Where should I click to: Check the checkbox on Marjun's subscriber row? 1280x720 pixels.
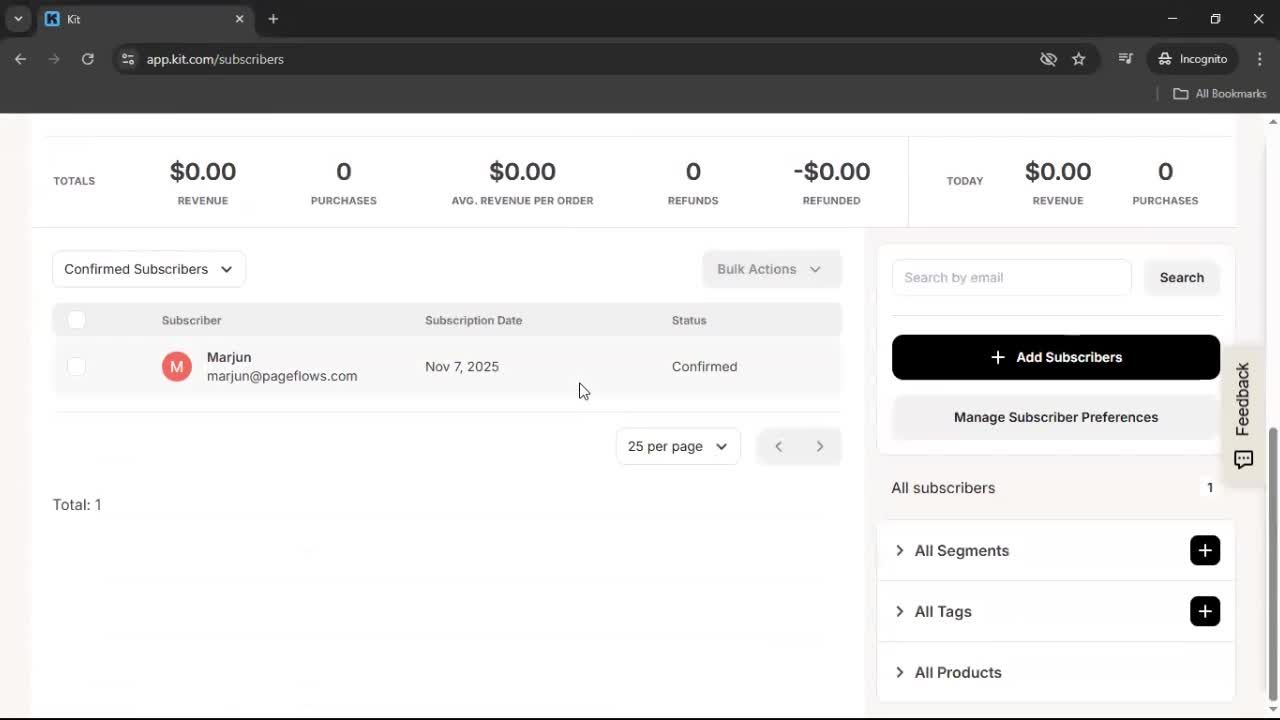click(x=76, y=366)
